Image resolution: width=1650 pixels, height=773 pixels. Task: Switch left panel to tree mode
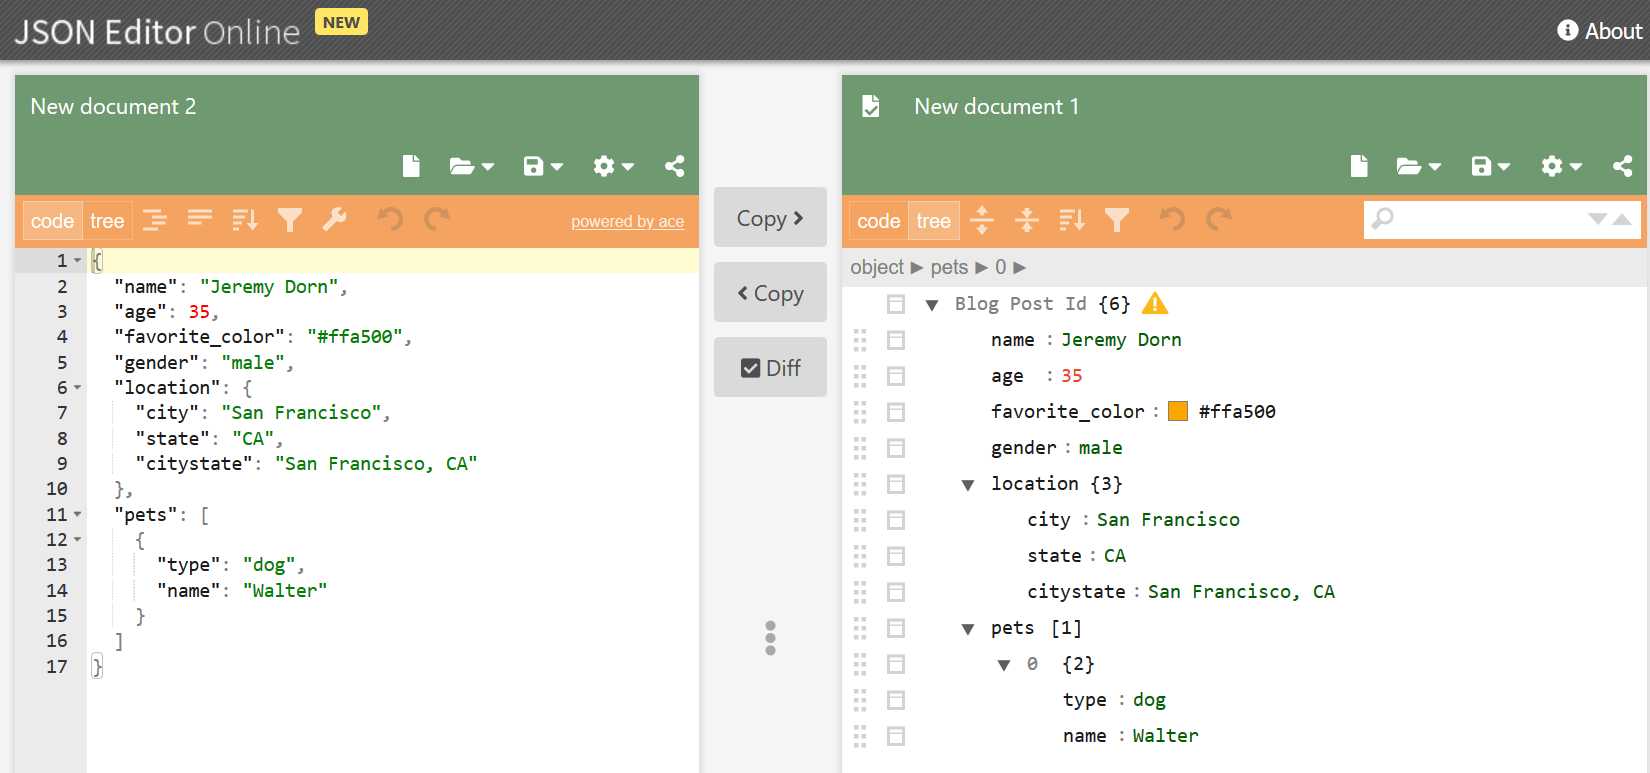pos(107,221)
